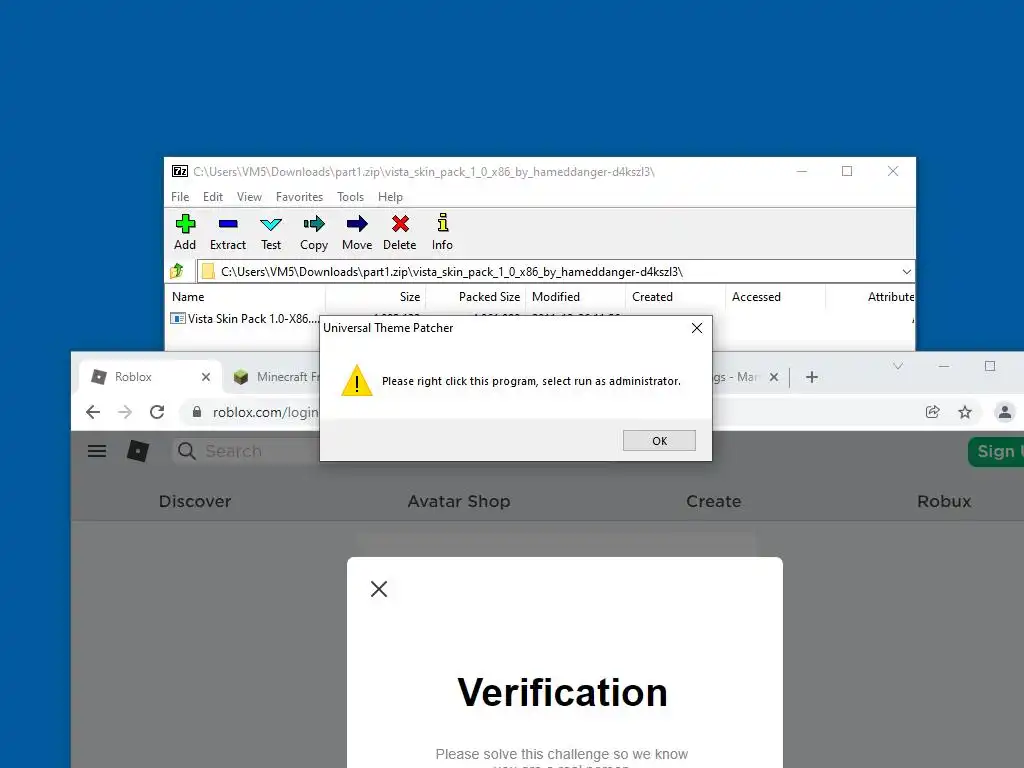Open a new browser tab
Screen dimensions: 1024x768
[812, 377]
